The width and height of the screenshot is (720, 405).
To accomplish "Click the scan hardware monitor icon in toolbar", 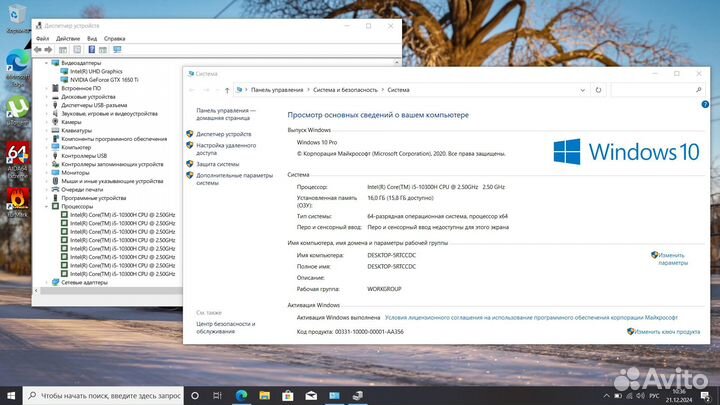I will point(117,50).
